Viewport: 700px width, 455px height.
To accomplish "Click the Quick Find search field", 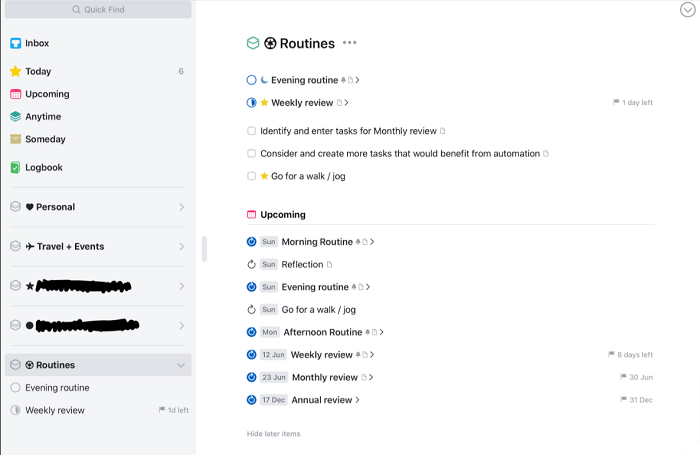I will [98, 9].
